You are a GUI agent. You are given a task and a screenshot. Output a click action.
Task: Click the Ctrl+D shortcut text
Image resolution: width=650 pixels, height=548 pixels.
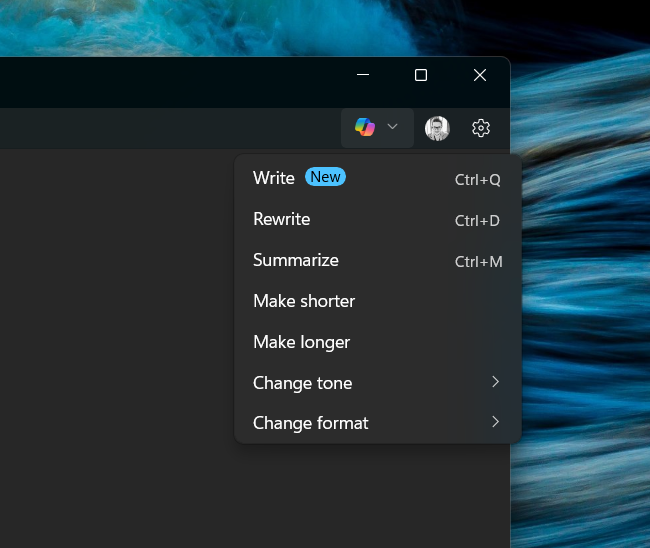pos(477,221)
